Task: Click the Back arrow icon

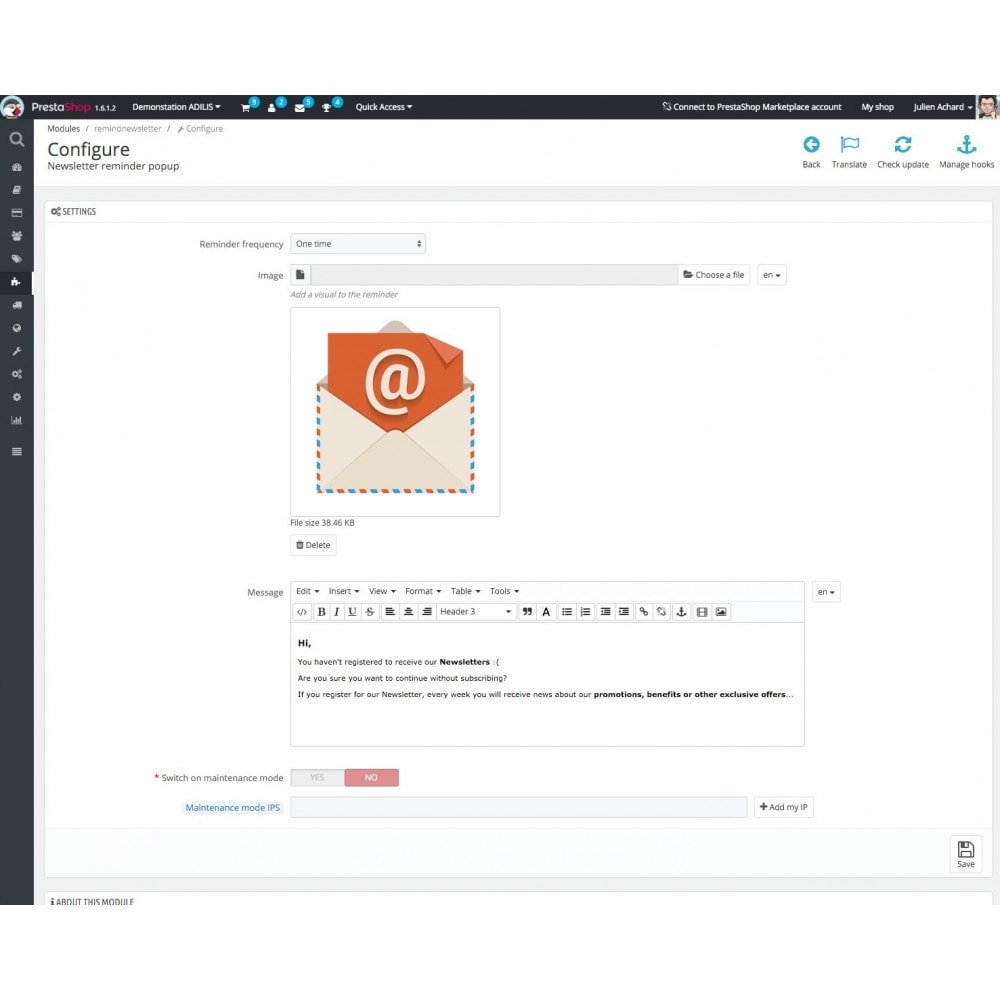Action: (x=811, y=145)
